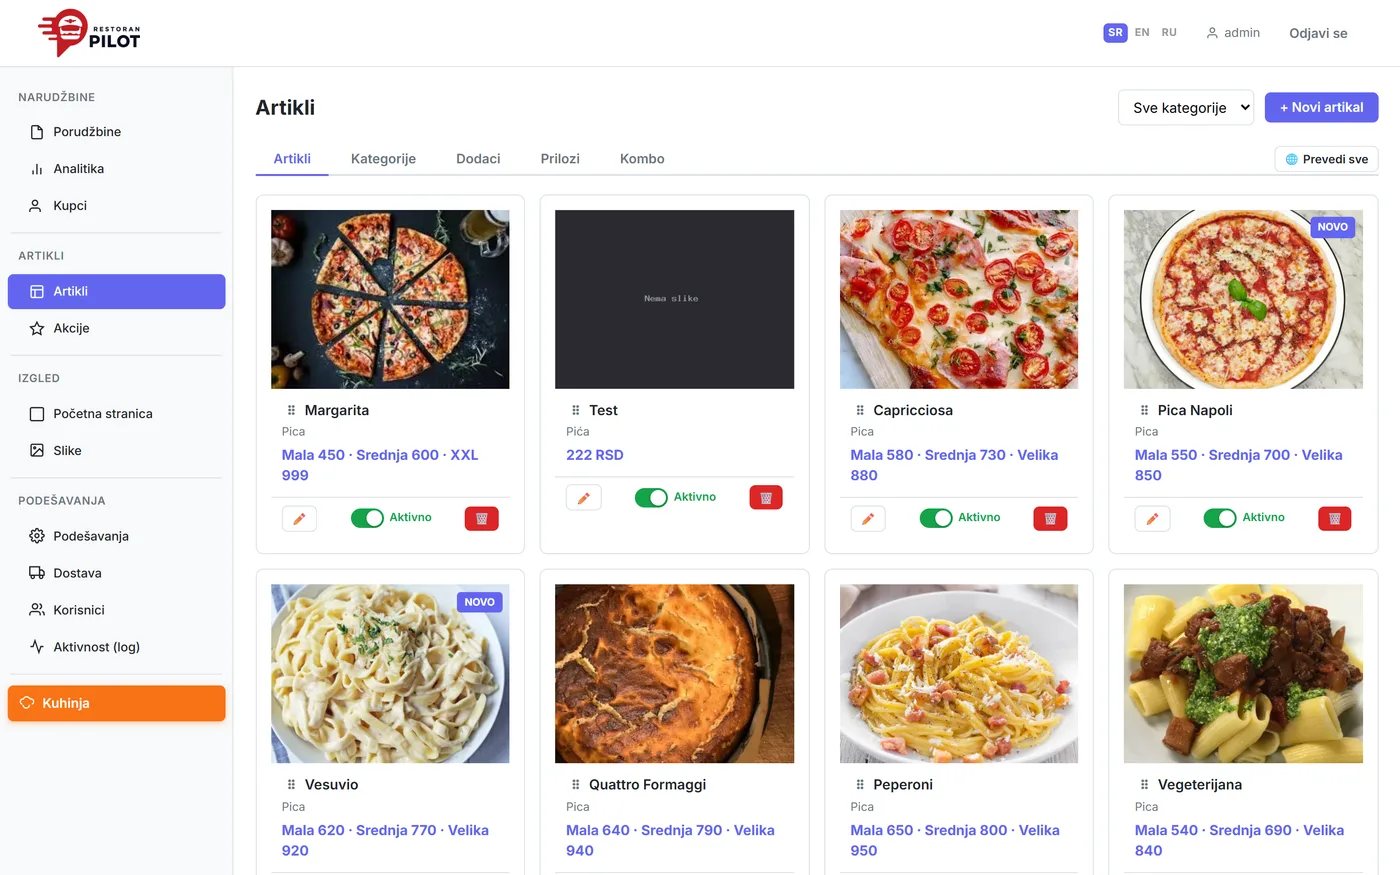The width and height of the screenshot is (1400, 875).
Task: Delete the Margarita item with trash icon
Action: [x=481, y=518]
